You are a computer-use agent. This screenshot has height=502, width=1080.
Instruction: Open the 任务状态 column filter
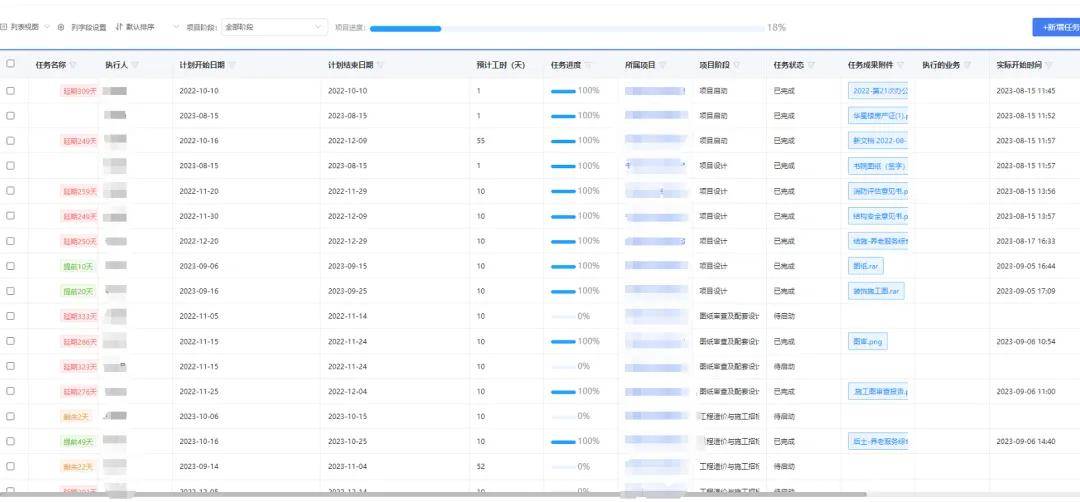(812, 66)
